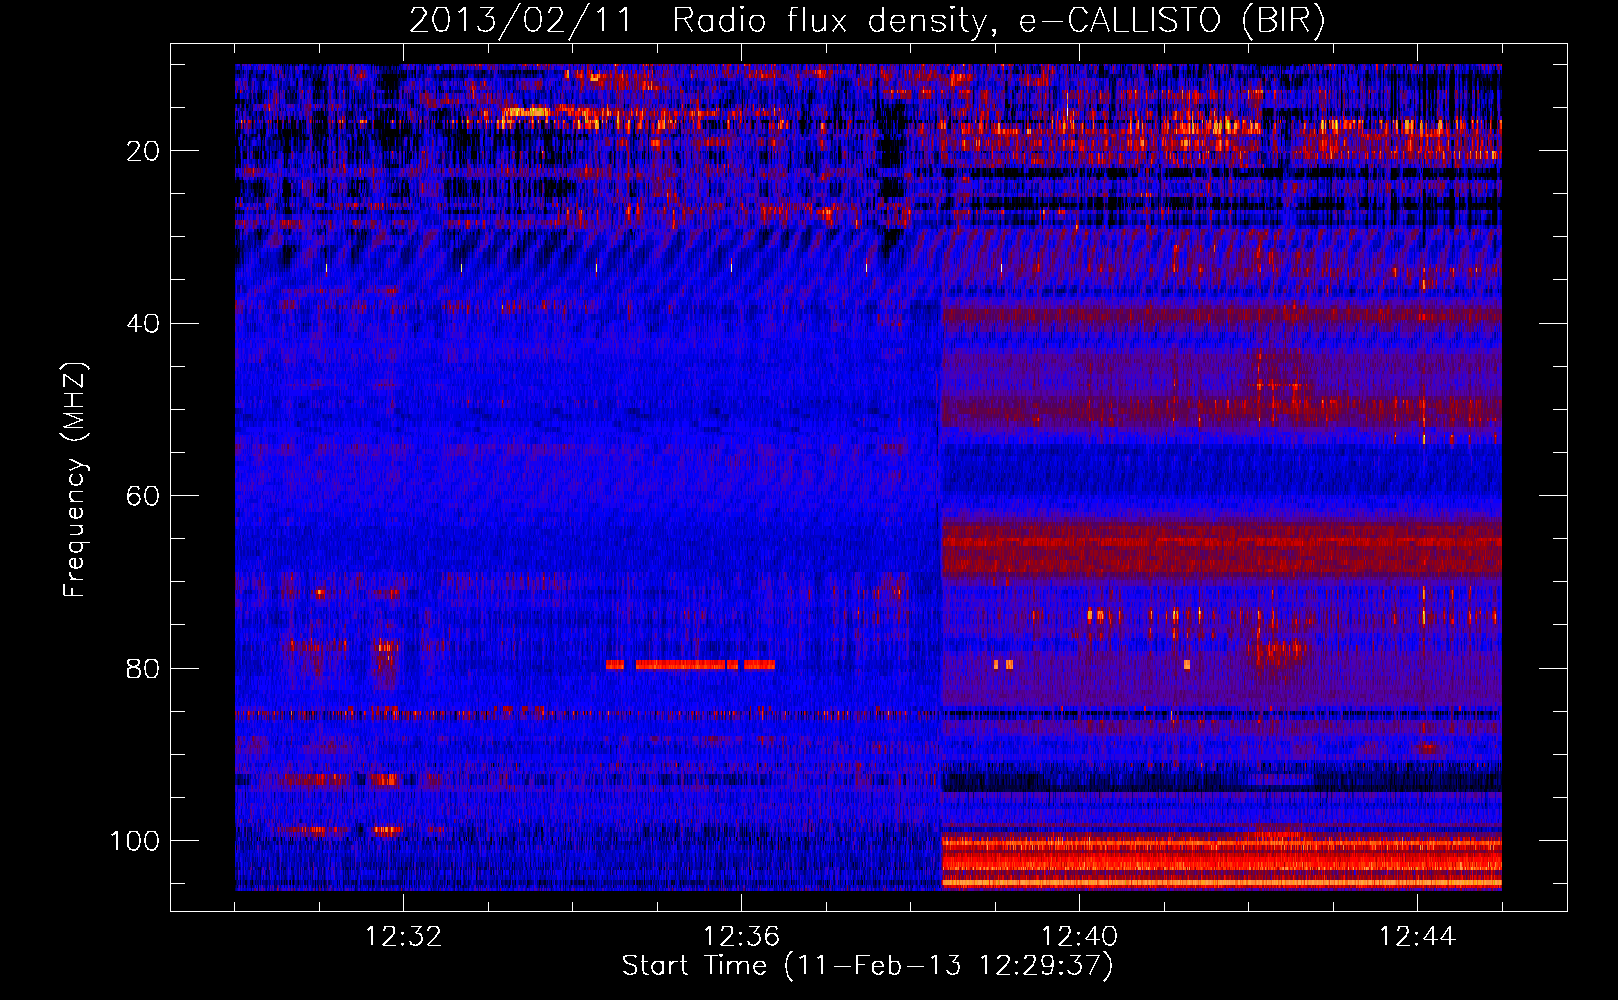
Task: Click the 40 MHz frequency tick label
Action: point(143,324)
